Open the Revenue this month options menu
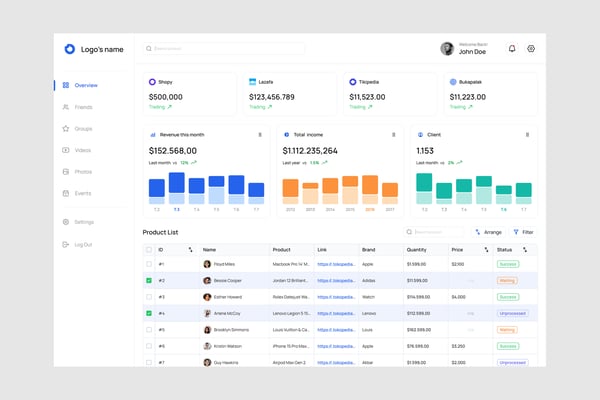Screen dimensions: 600x400 [260, 135]
